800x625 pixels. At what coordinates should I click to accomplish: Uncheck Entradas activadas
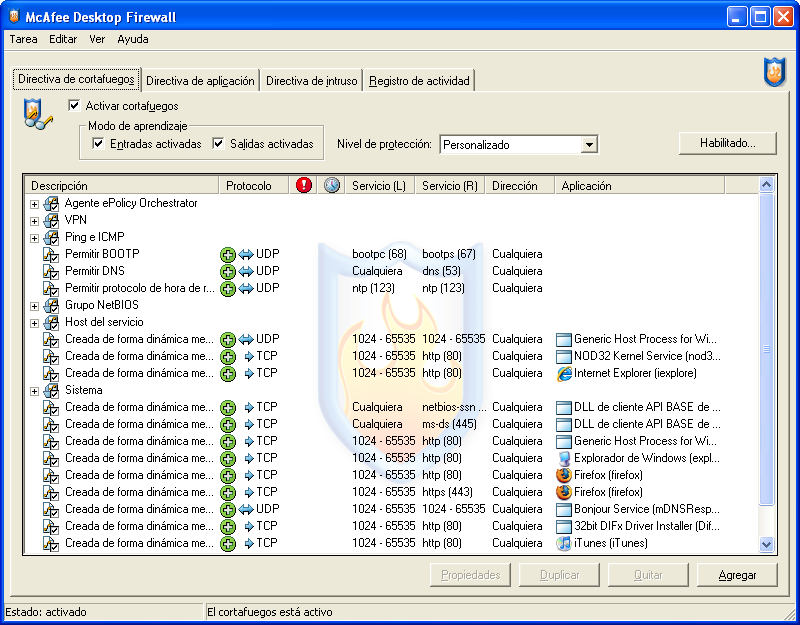[98, 143]
